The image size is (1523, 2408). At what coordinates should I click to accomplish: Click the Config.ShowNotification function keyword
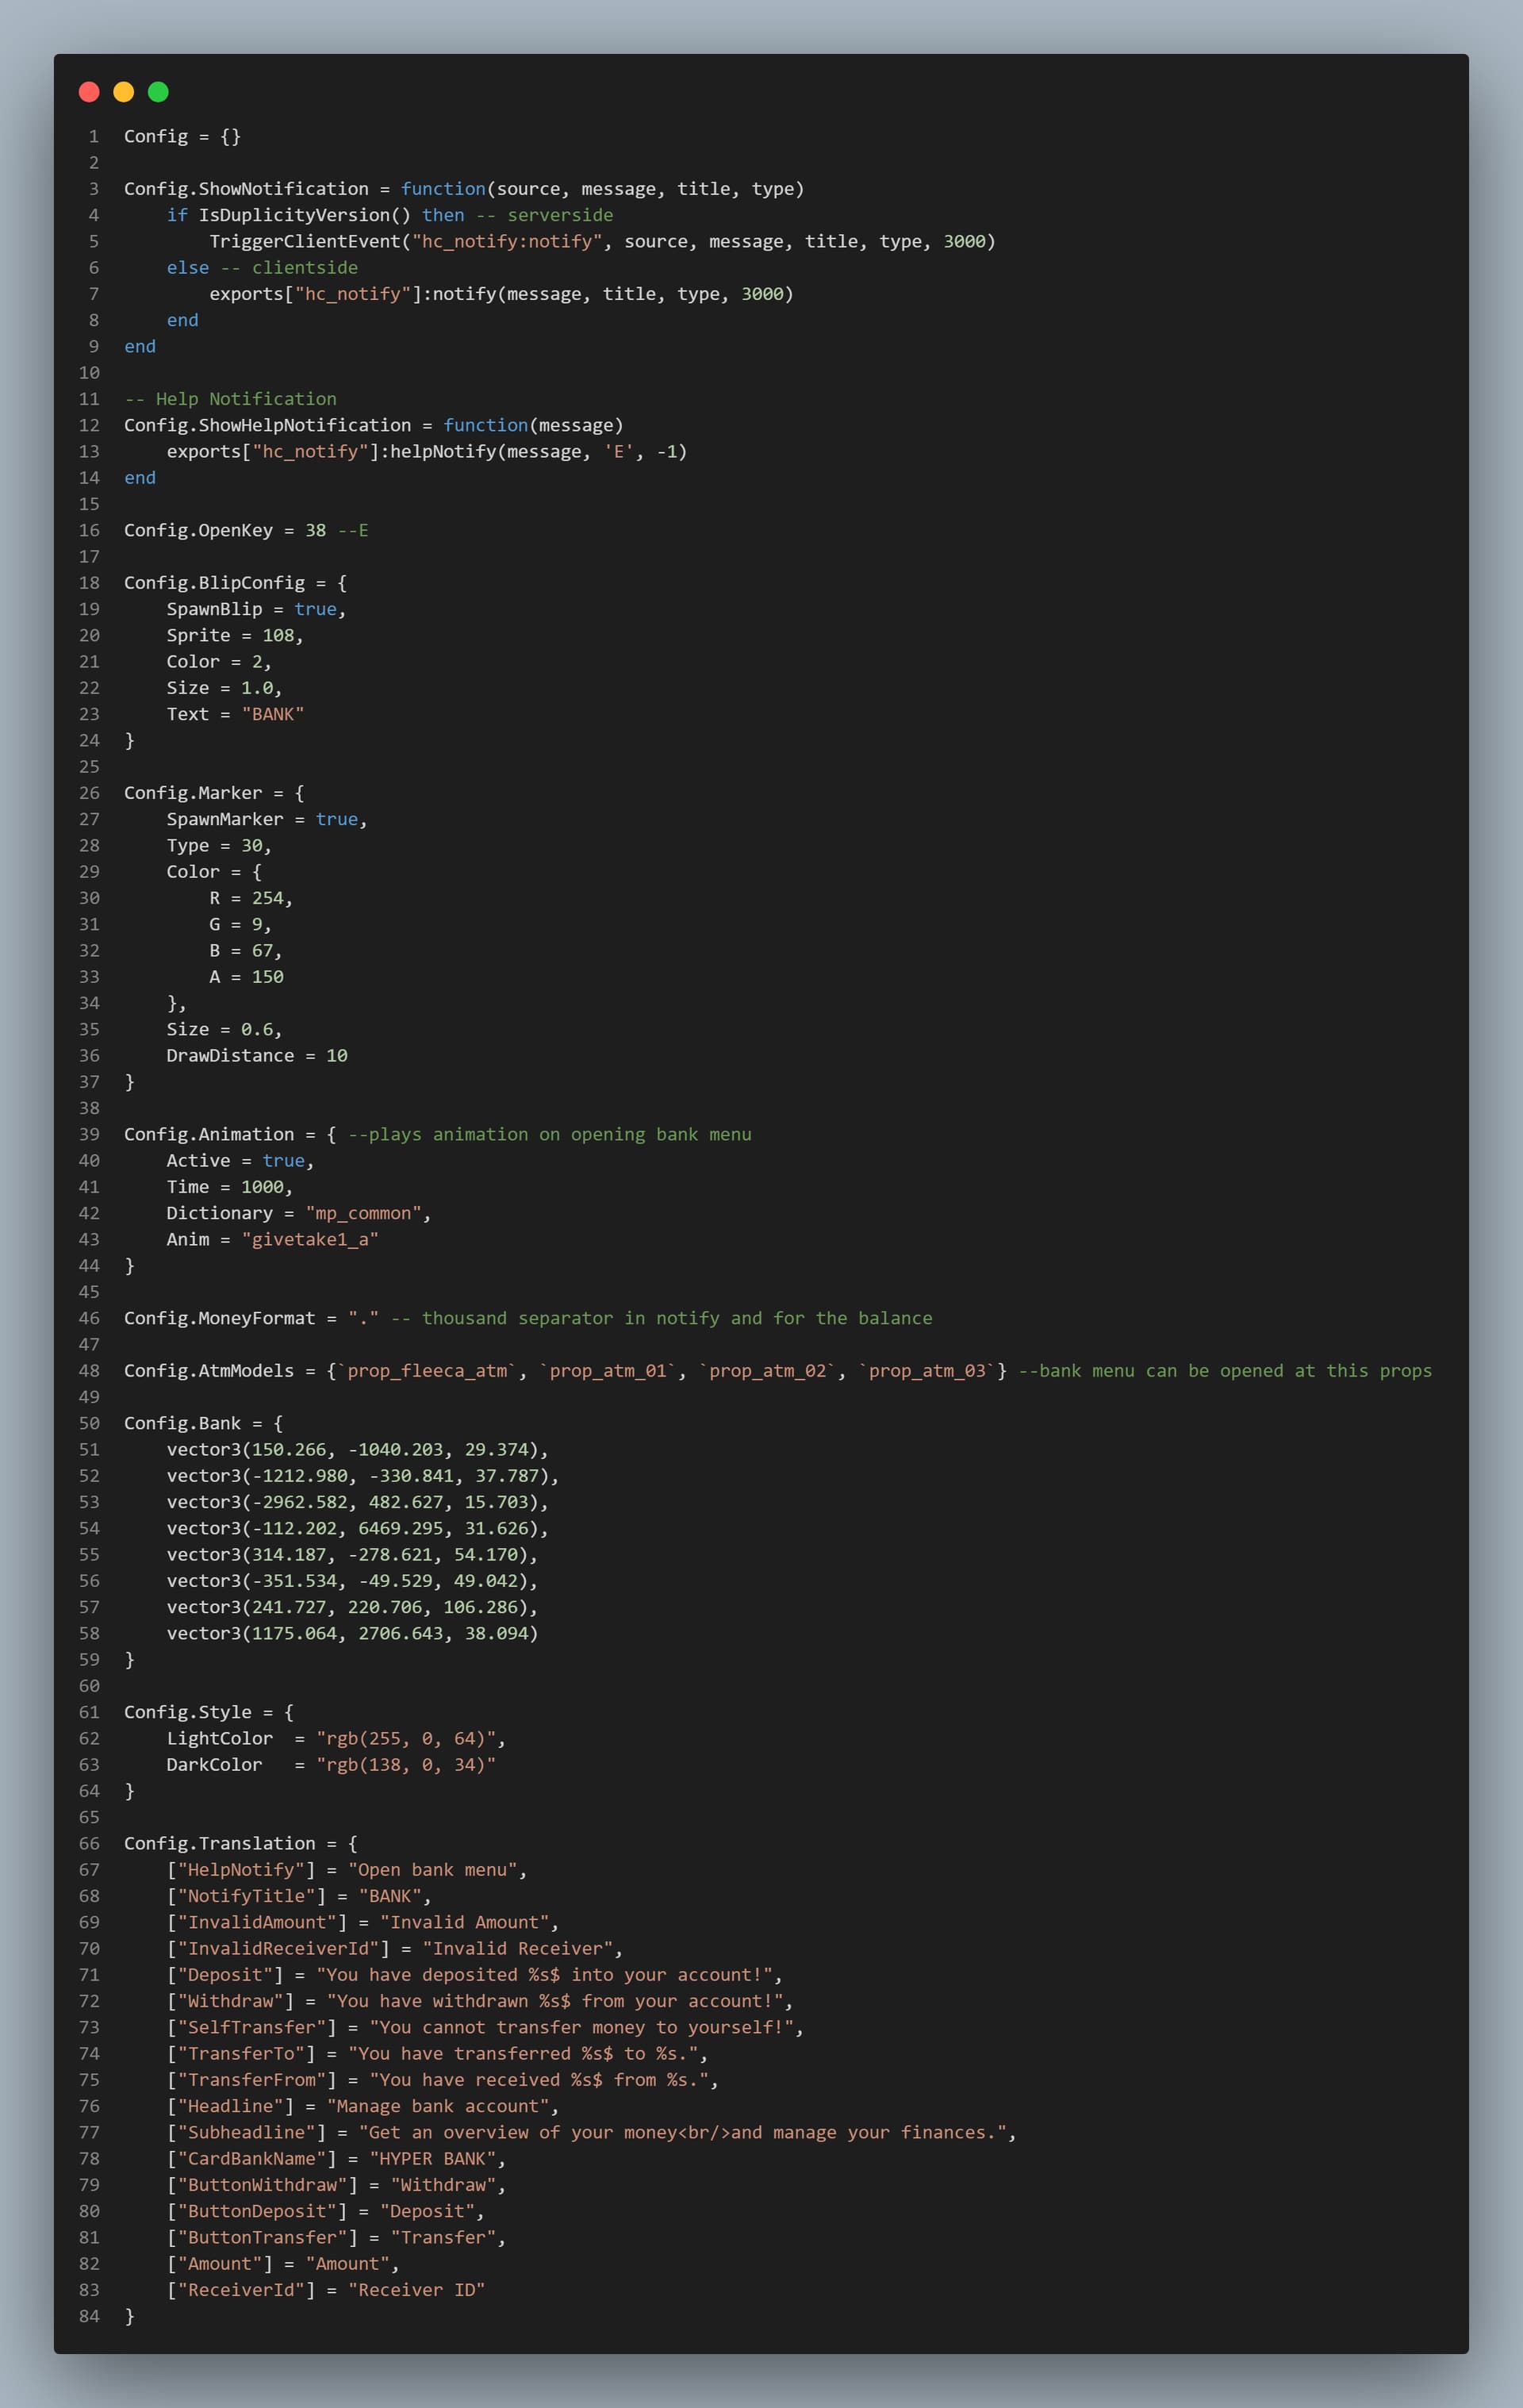point(443,189)
